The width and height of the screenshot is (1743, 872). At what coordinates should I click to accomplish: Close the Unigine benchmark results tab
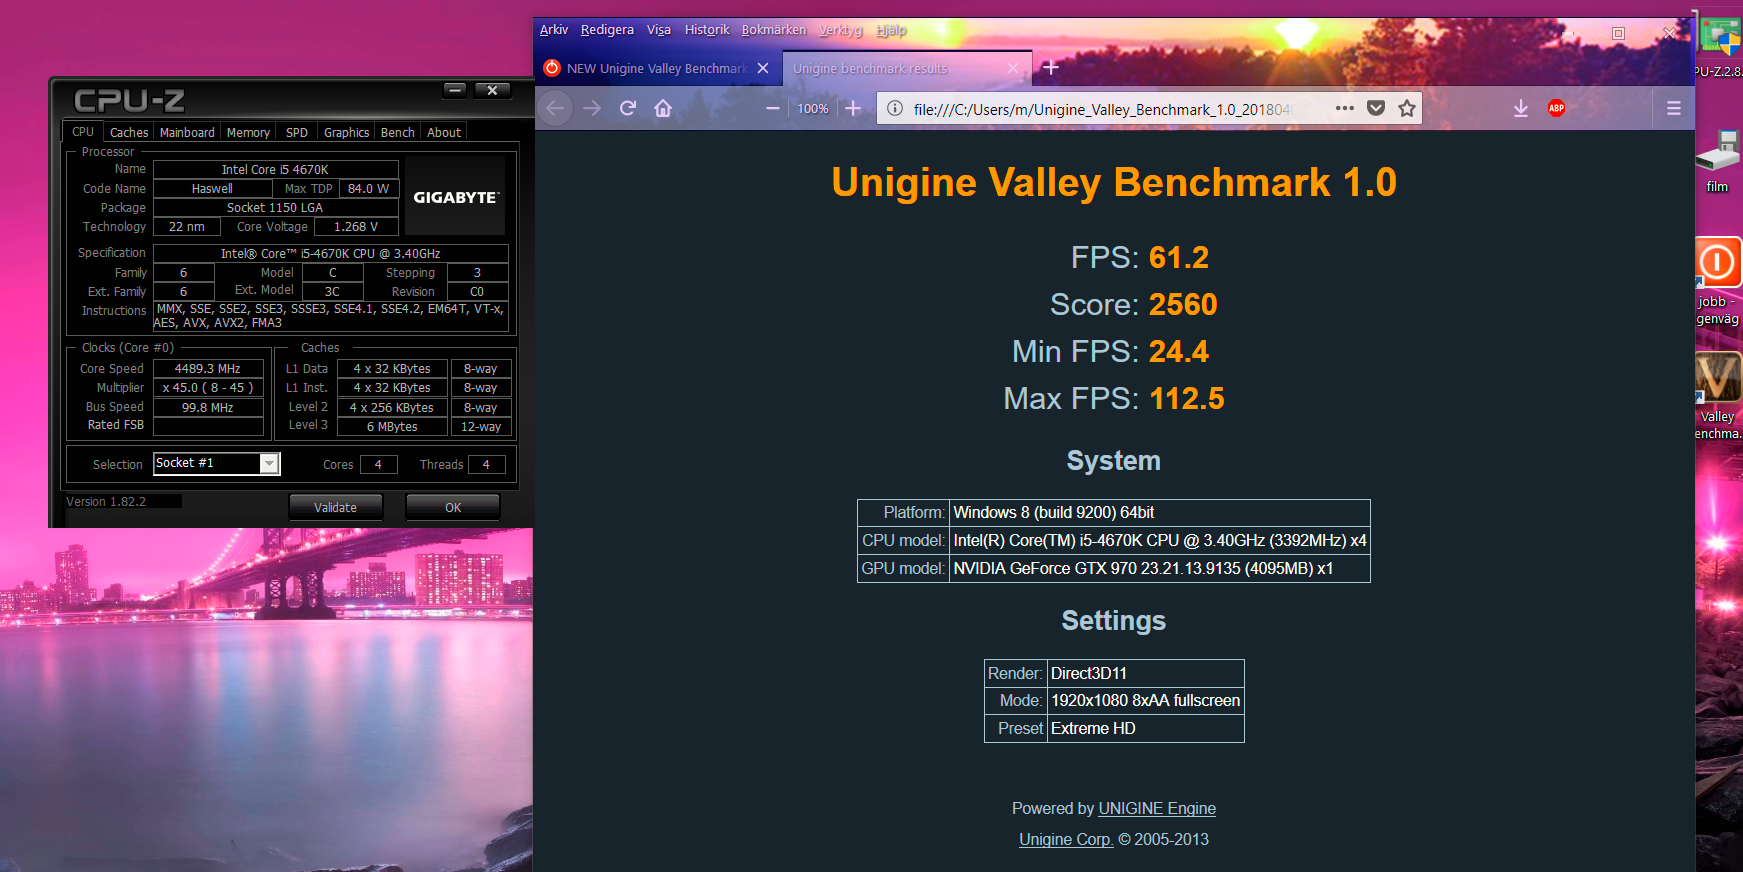click(x=1013, y=68)
